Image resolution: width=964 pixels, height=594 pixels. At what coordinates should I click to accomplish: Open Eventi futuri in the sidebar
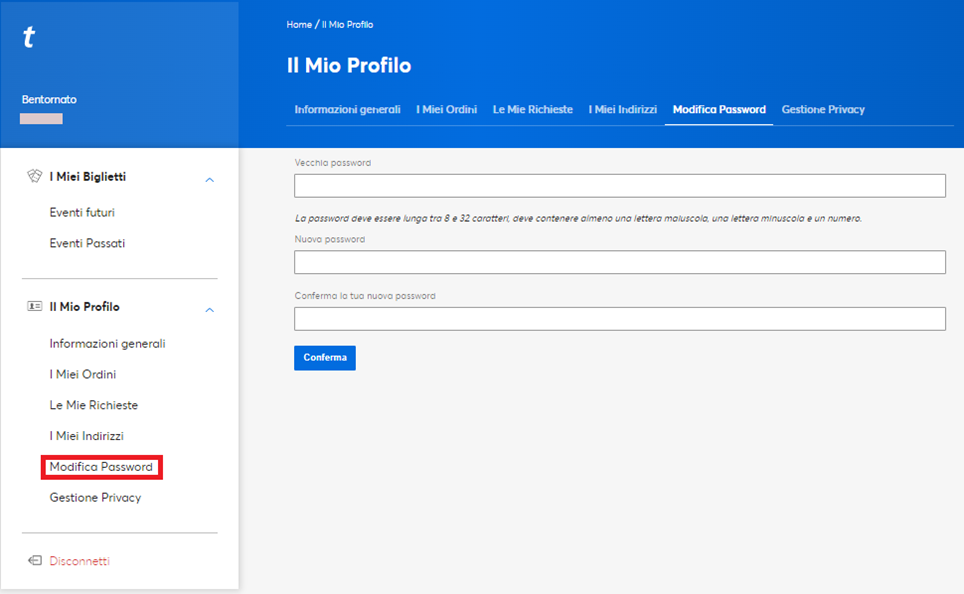tap(89, 213)
